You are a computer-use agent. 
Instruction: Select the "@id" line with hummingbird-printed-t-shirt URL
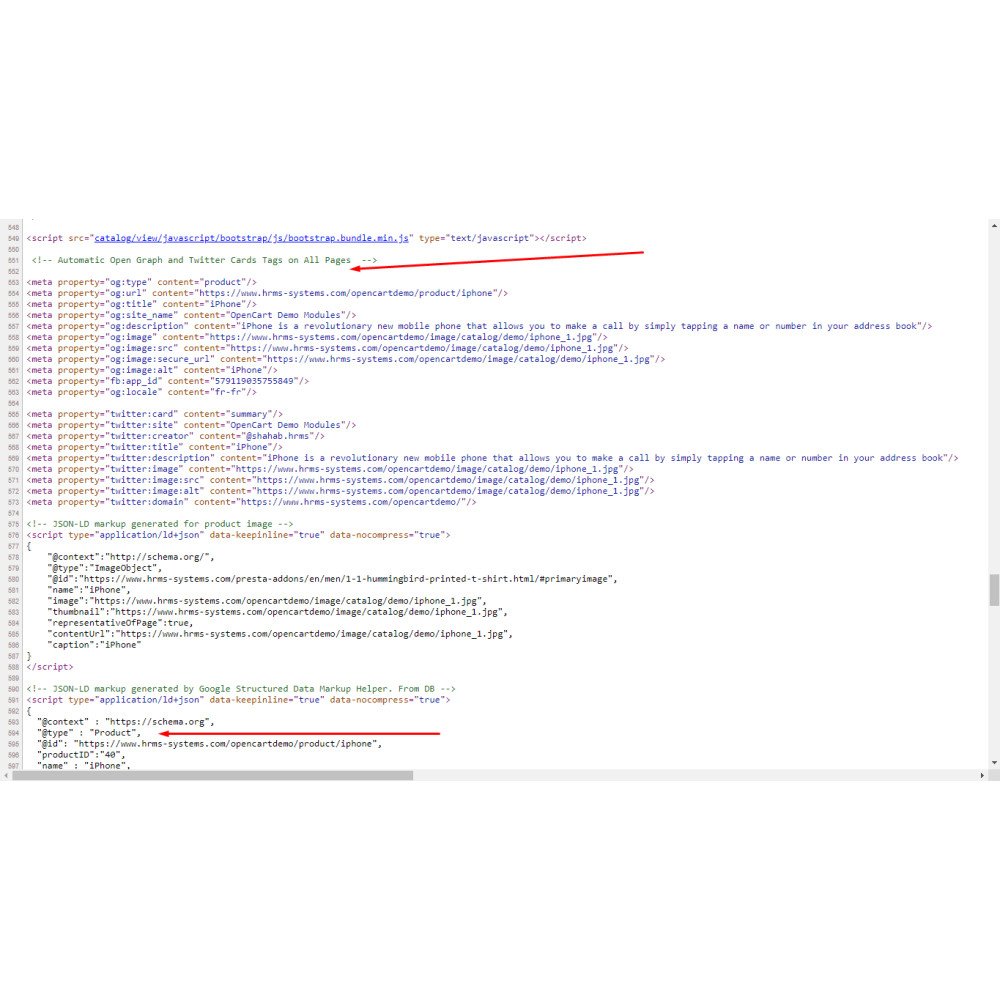pyautogui.click(x=332, y=579)
